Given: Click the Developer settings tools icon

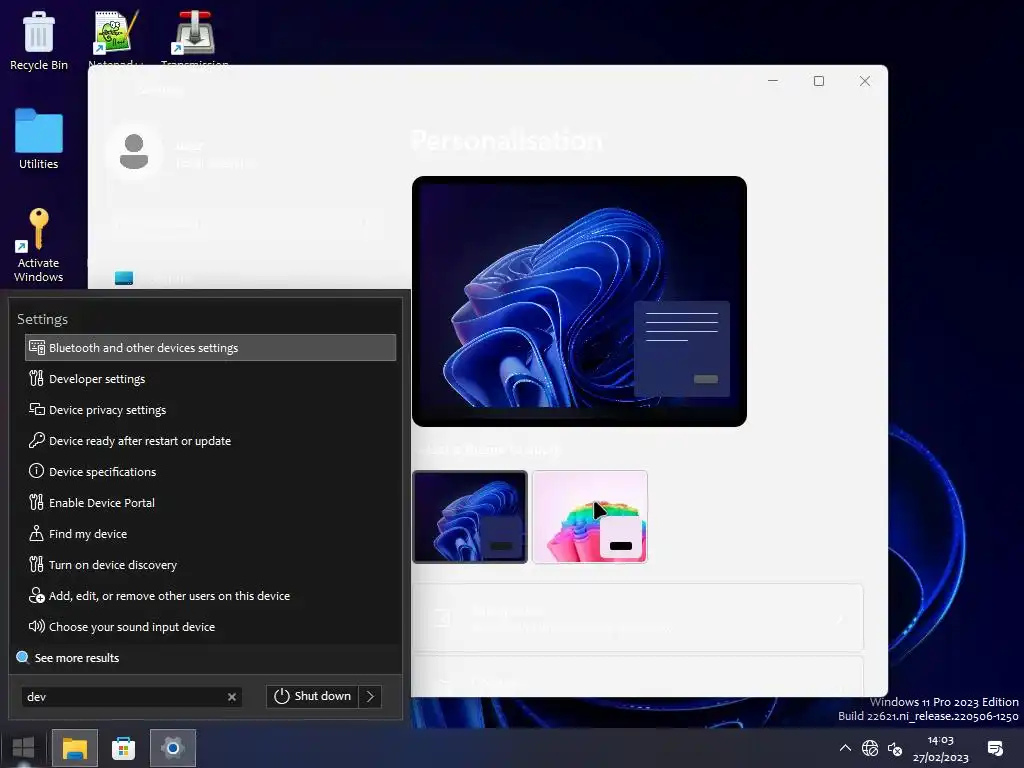Looking at the screenshot, I should pos(37,378).
